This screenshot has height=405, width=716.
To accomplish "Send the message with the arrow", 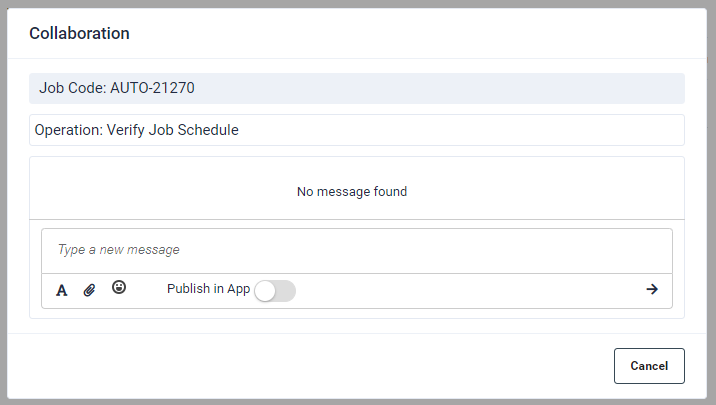I will click(652, 289).
